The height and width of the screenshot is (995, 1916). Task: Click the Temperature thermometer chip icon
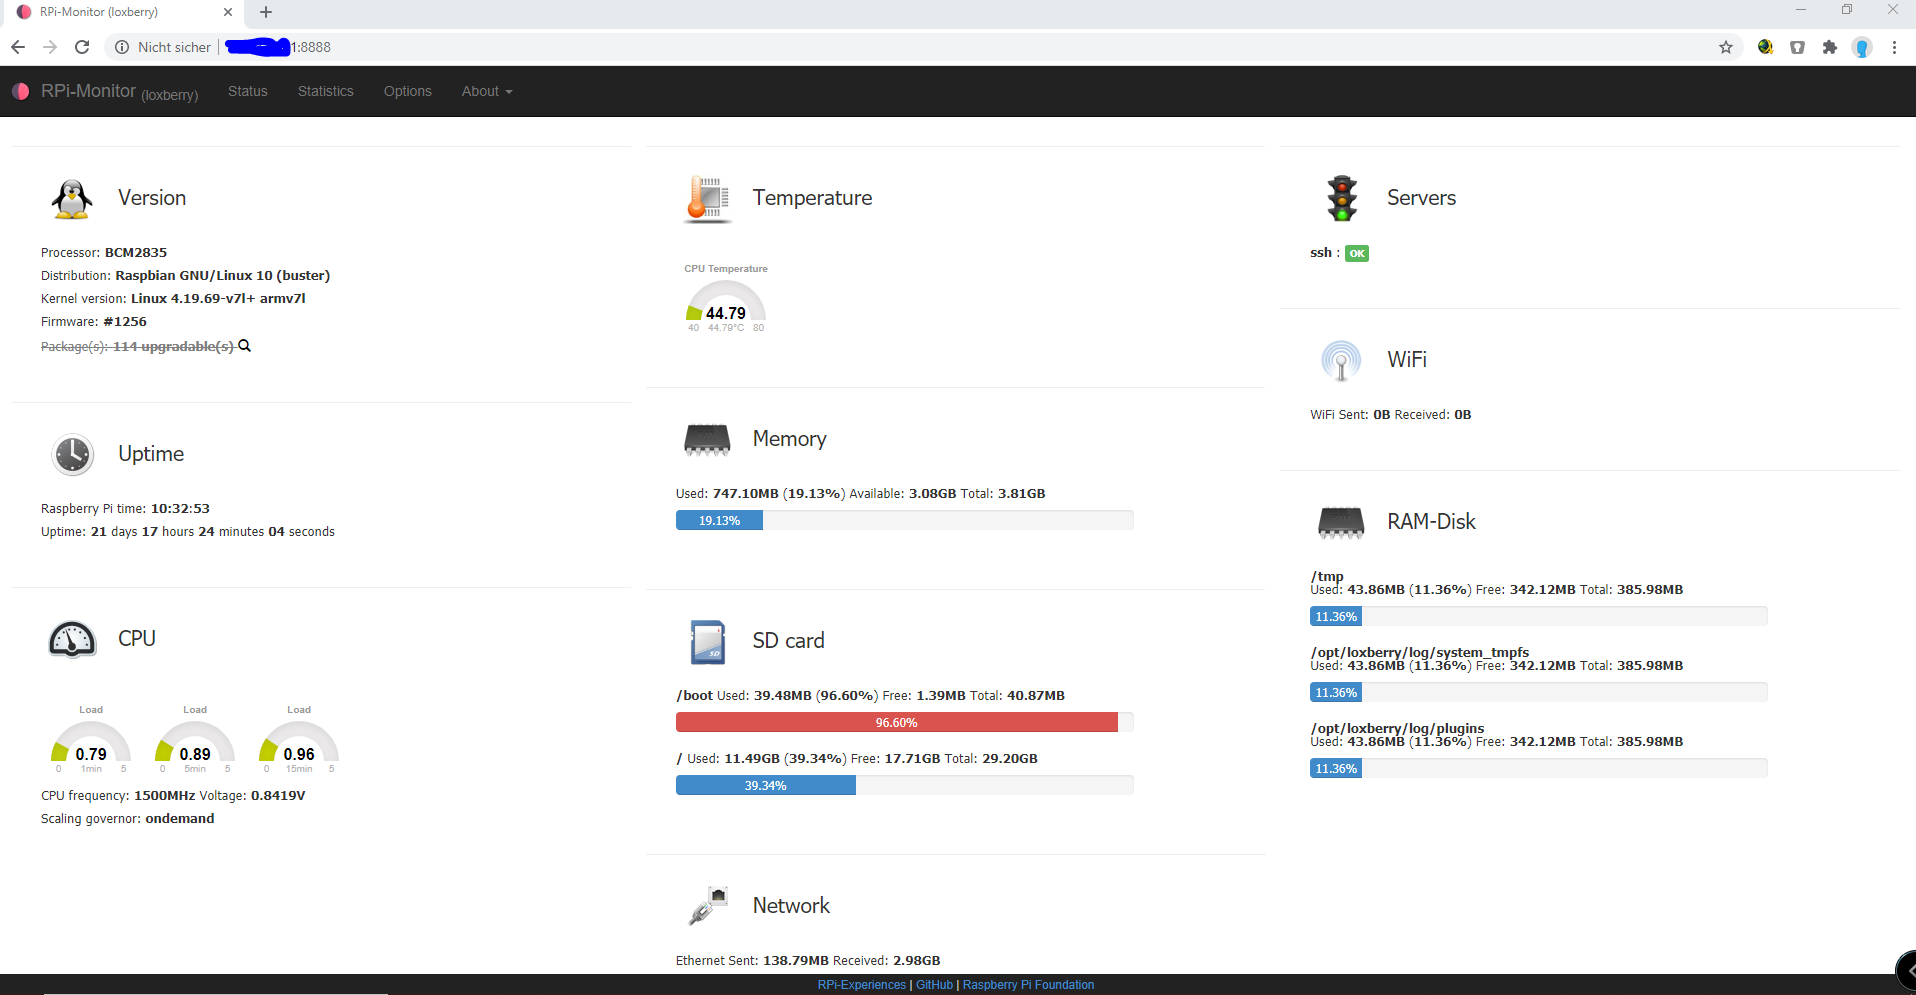click(x=707, y=199)
